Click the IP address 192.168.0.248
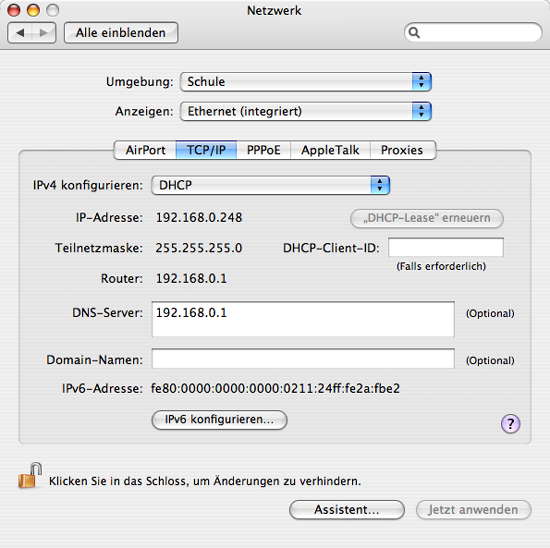 [x=199, y=218]
